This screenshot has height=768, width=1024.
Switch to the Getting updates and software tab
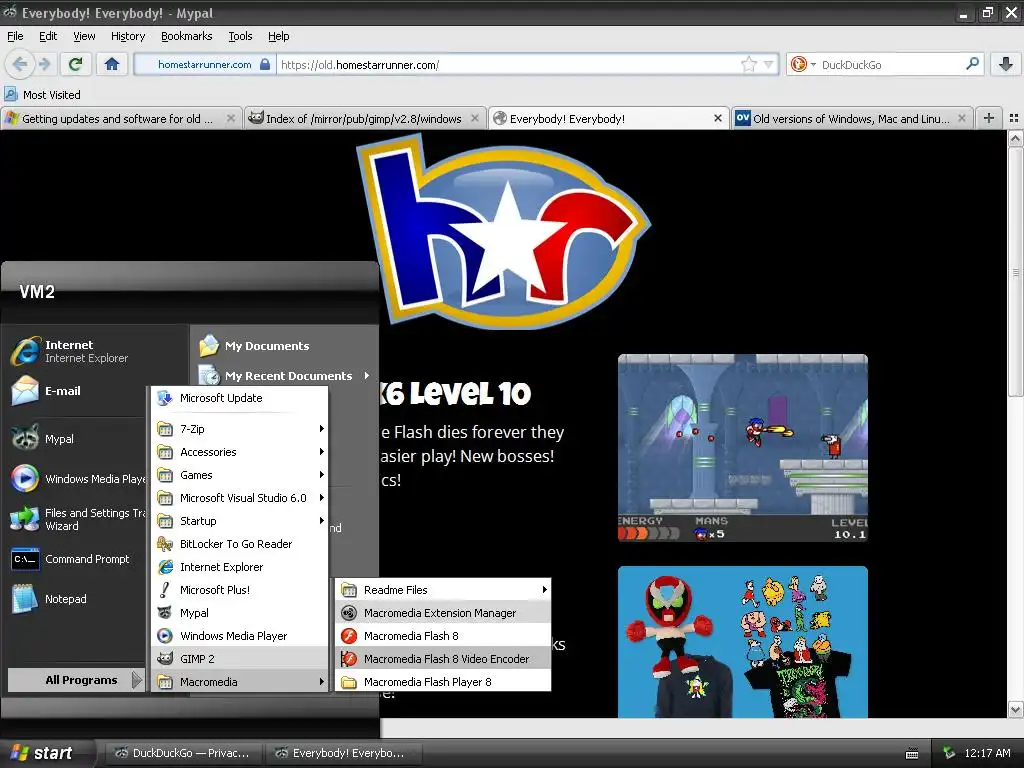120,118
